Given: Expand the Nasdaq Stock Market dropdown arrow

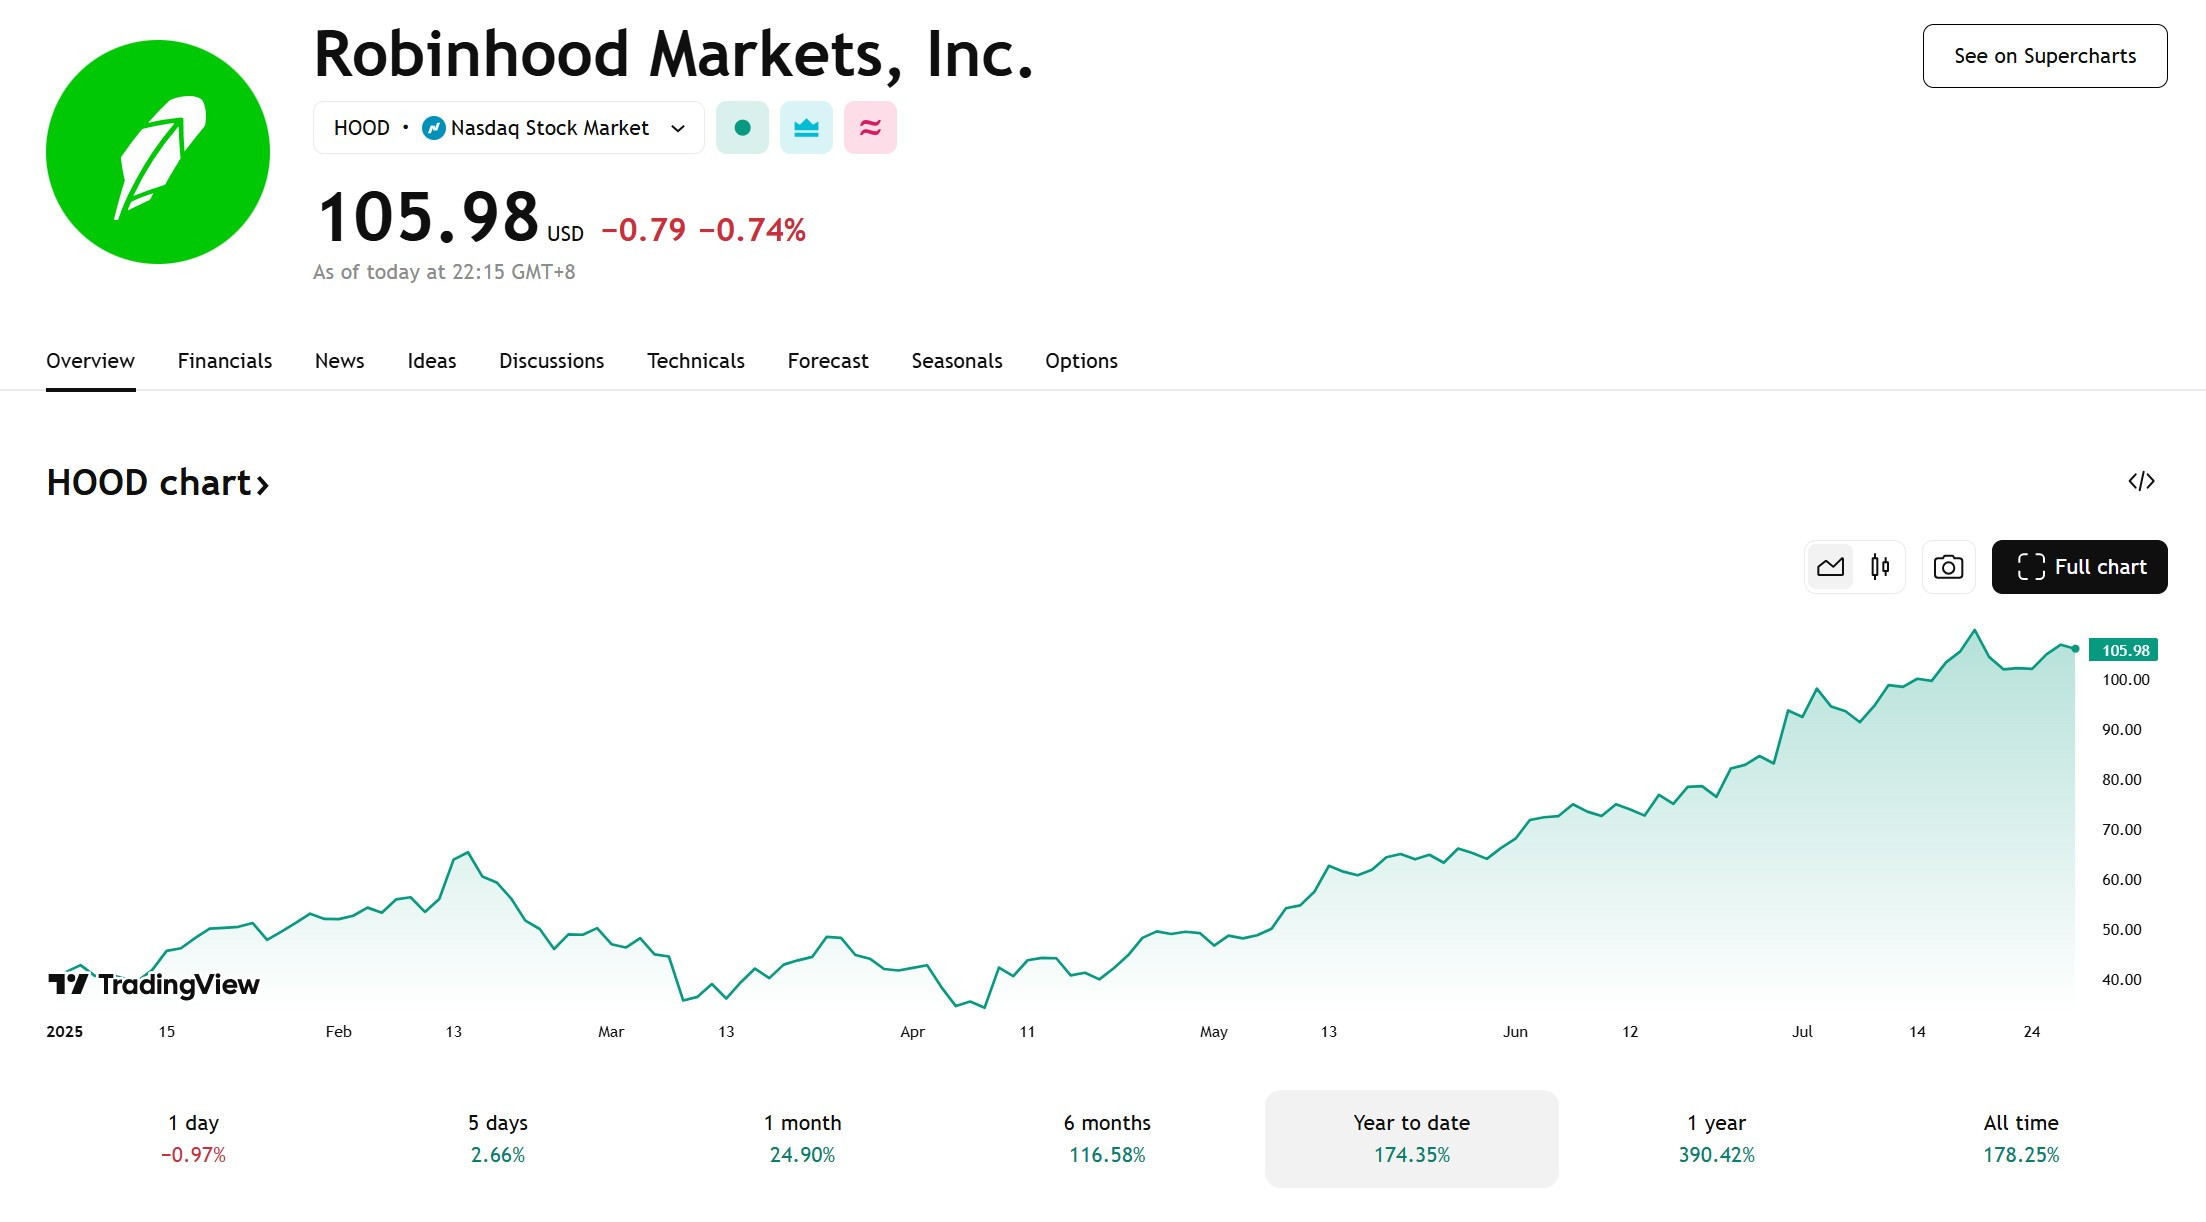Looking at the screenshot, I should pos(678,128).
